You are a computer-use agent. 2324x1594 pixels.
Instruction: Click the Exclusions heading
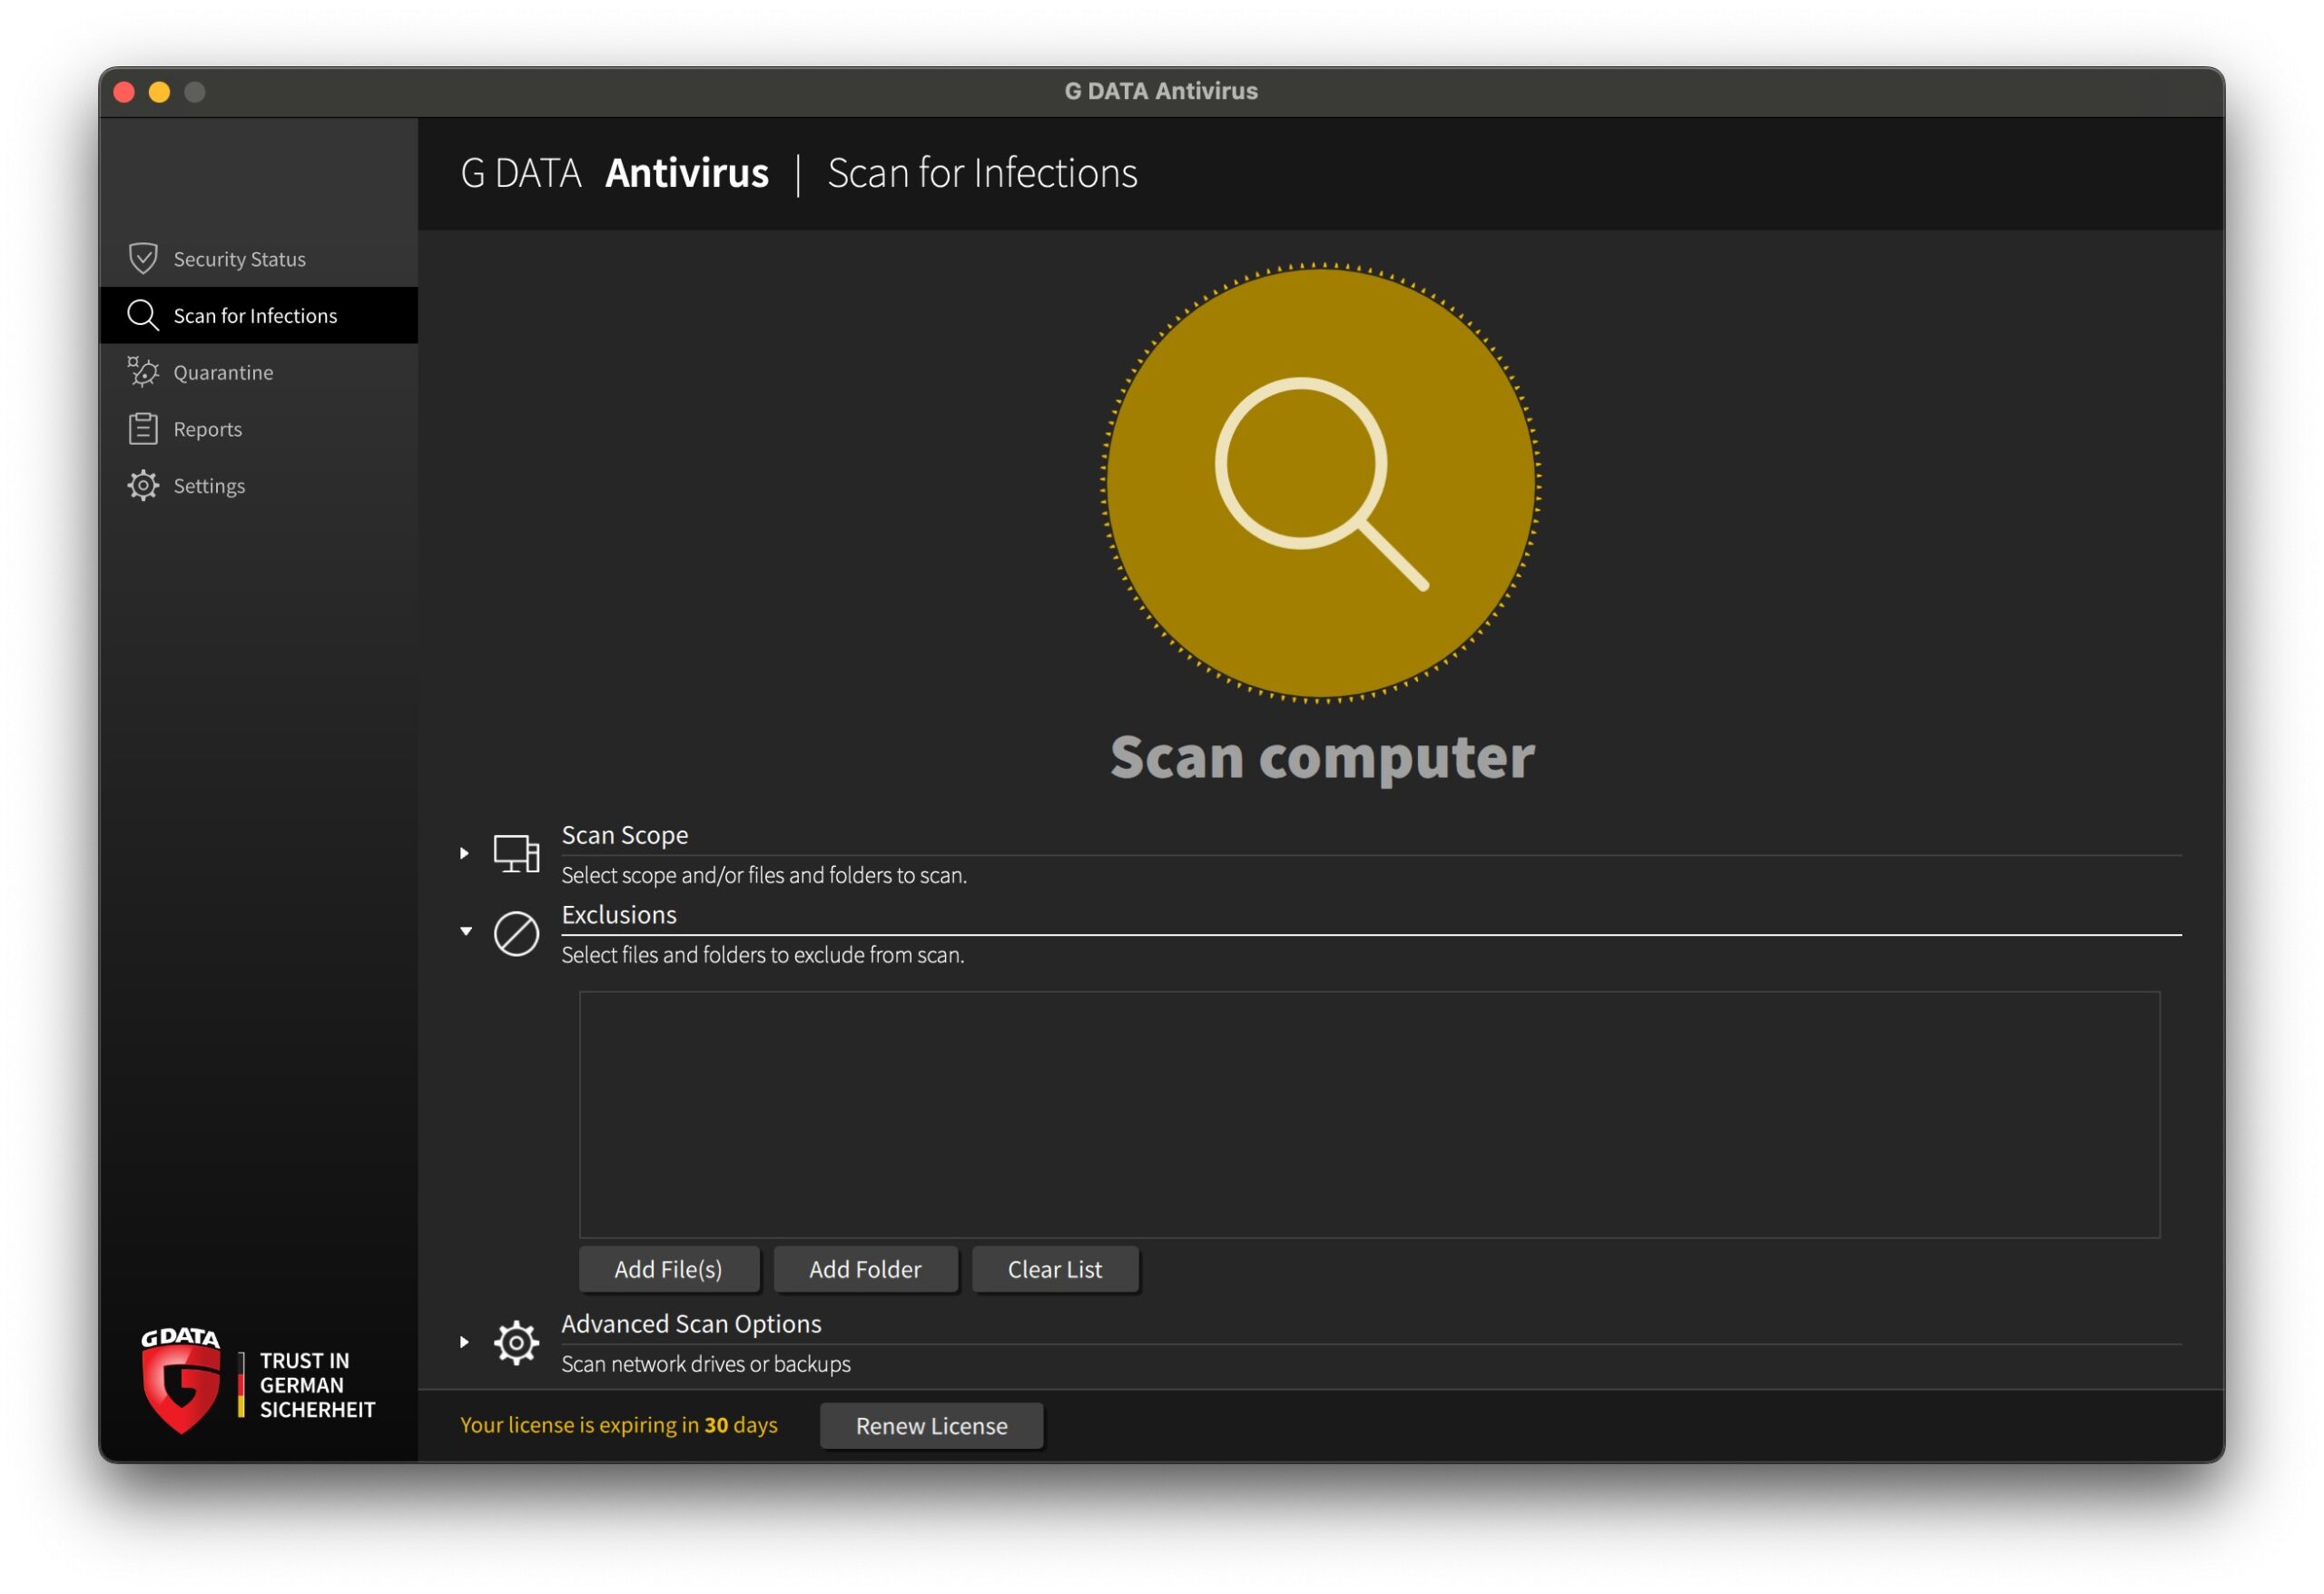pos(619,915)
